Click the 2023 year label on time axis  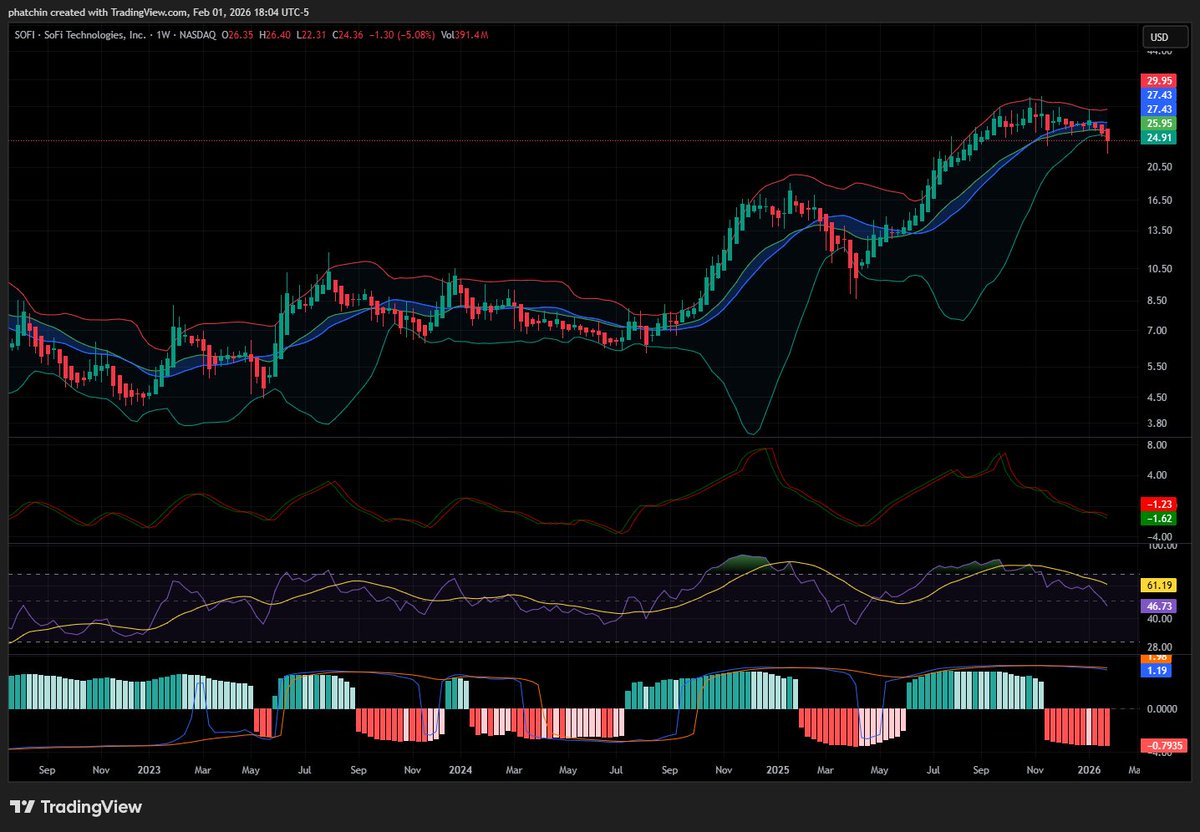tap(149, 770)
